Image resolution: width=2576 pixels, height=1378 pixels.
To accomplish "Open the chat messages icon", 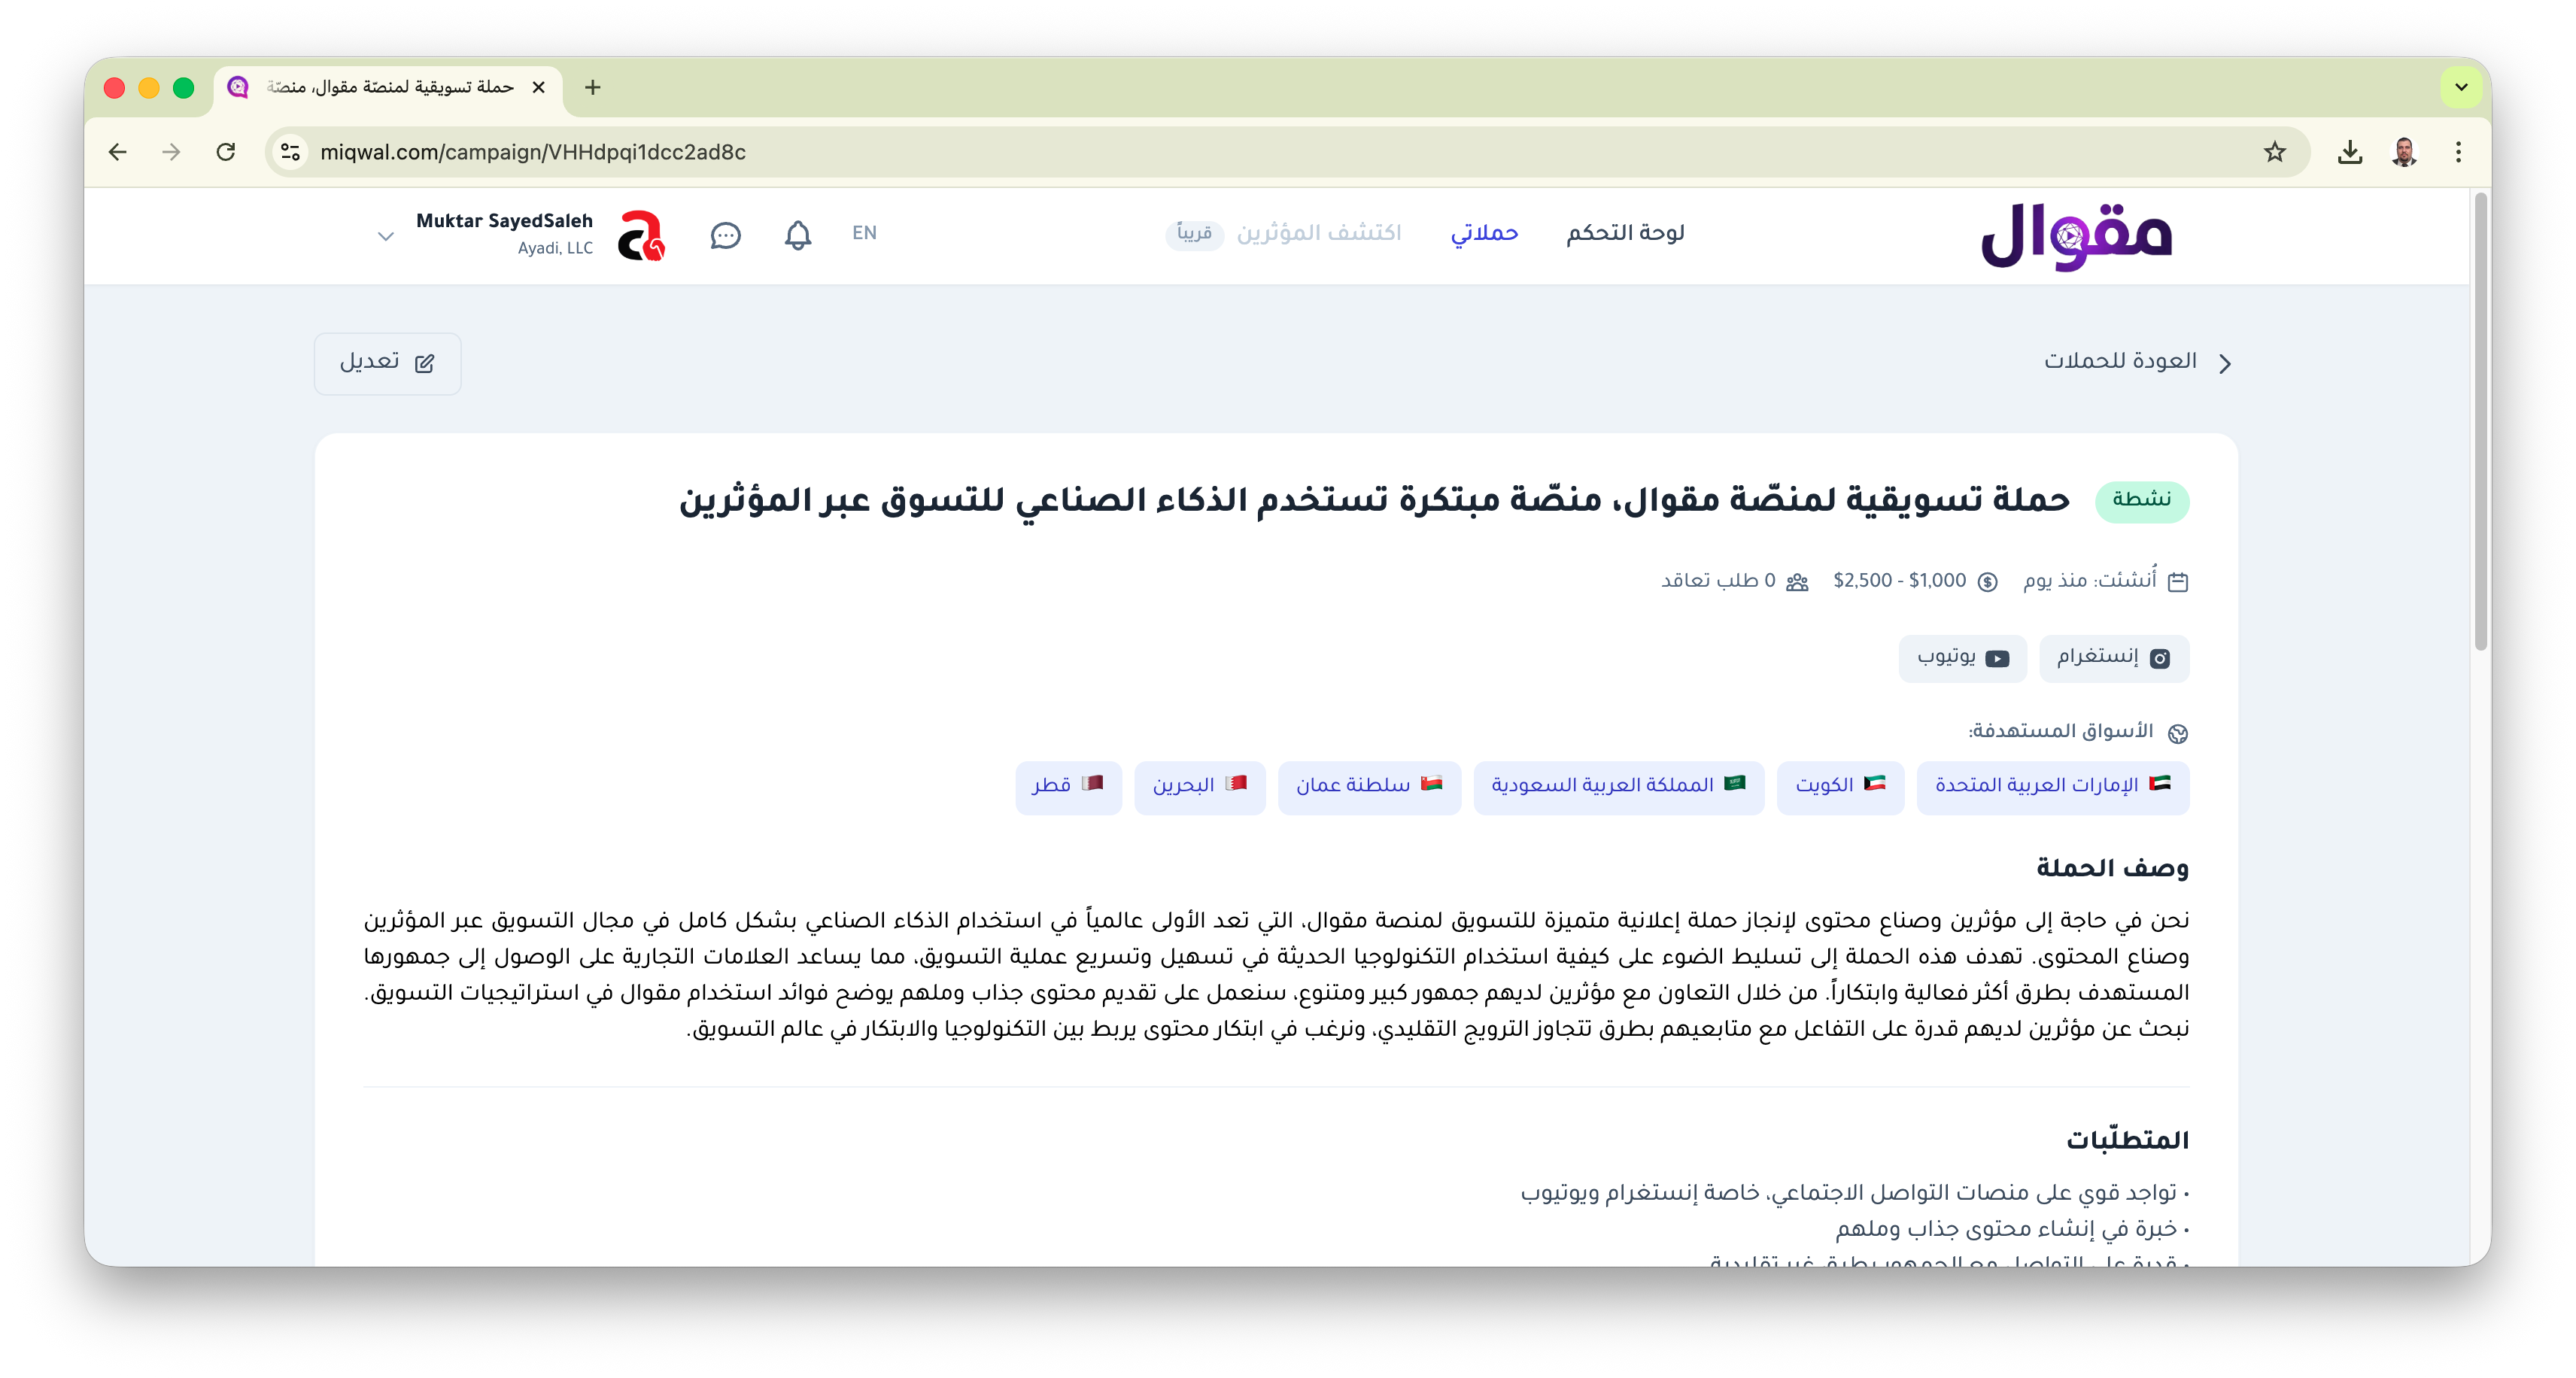I will [725, 235].
